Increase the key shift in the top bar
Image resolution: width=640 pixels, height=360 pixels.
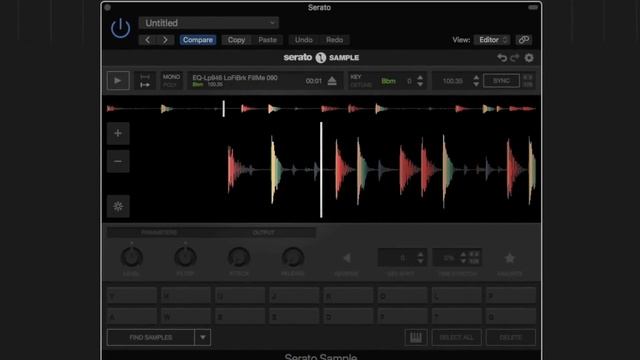pos(420,78)
